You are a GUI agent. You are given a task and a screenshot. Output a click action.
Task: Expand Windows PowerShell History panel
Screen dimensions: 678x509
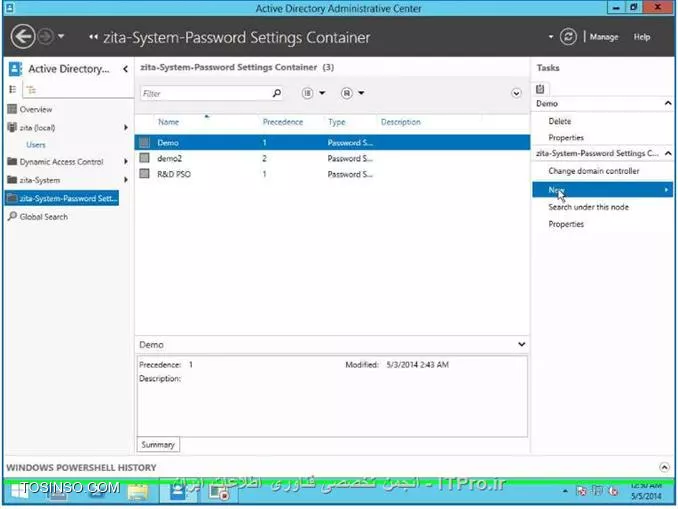pyautogui.click(x=664, y=467)
